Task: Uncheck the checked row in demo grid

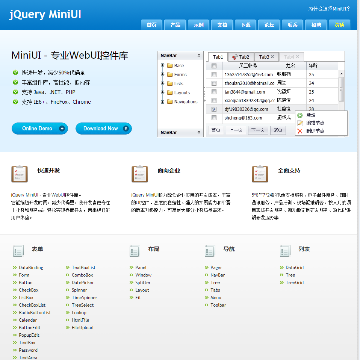Action: [x=214, y=109]
